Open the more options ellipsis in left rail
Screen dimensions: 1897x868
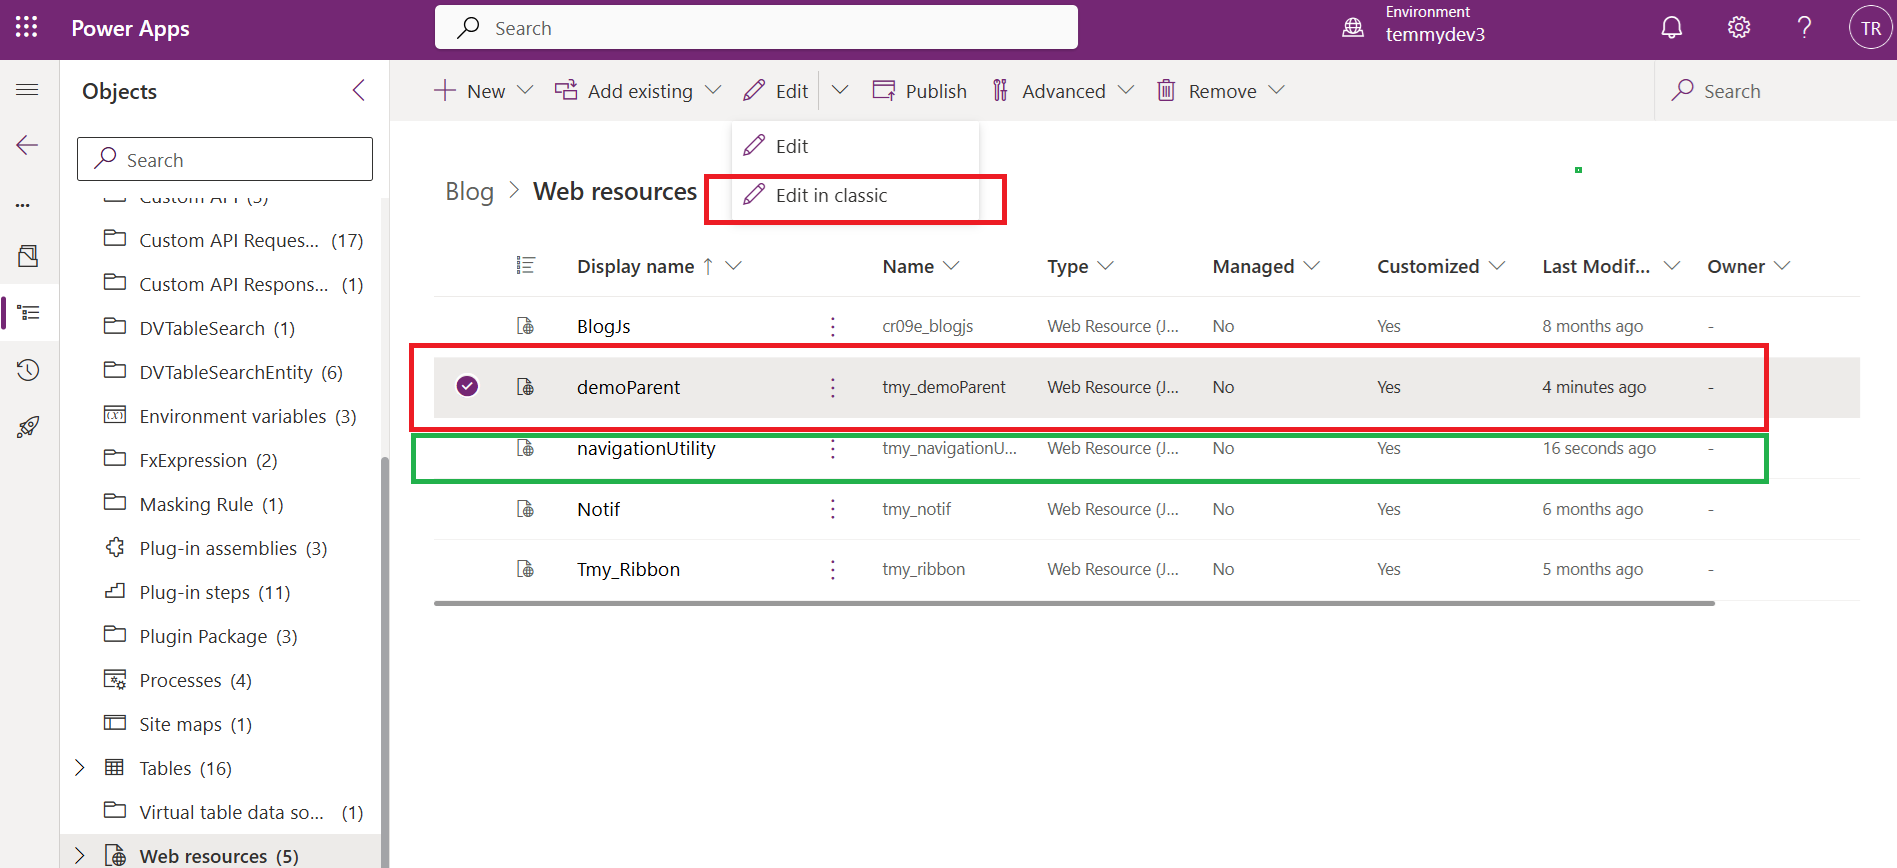tap(23, 205)
